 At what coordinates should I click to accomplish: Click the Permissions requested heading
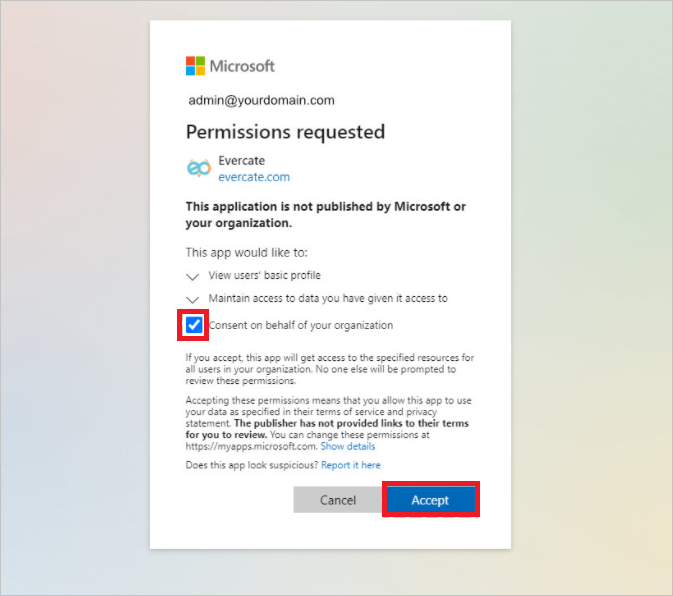point(285,132)
